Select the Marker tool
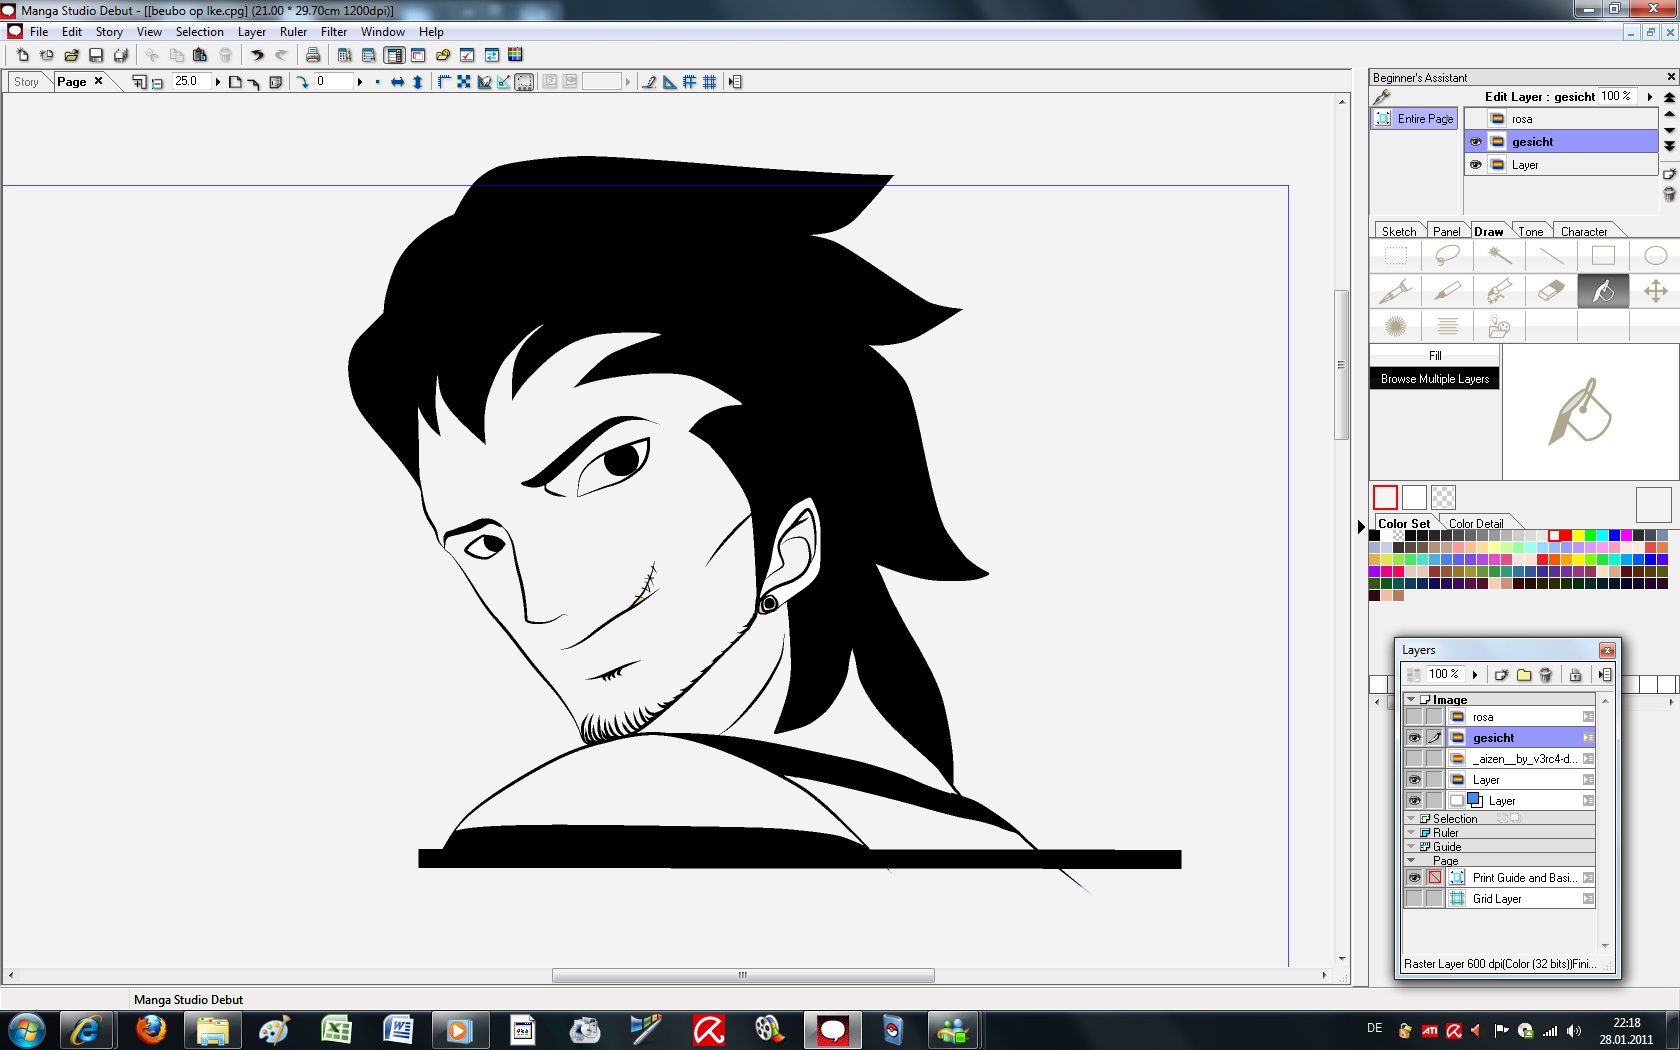Viewport: 1680px width, 1050px height. click(x=1447, y=291)
